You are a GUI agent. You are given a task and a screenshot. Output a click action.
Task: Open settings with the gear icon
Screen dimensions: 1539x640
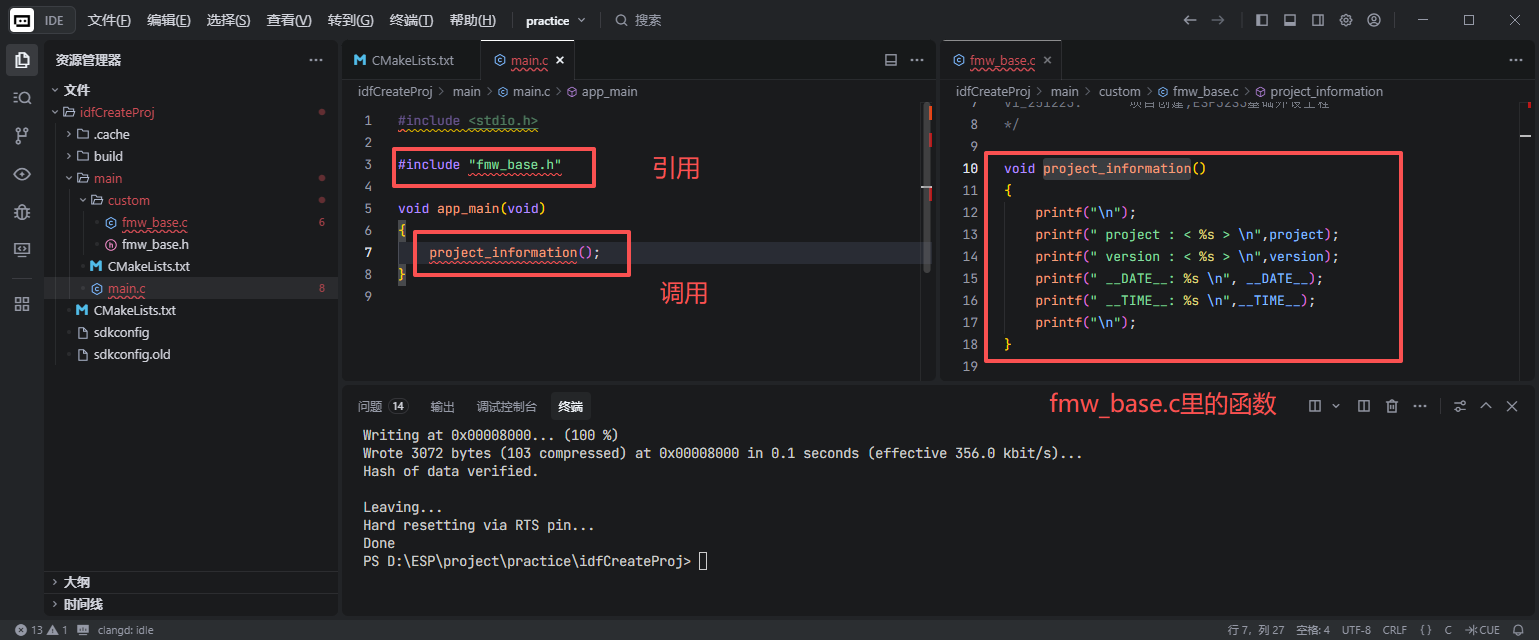1346,20
